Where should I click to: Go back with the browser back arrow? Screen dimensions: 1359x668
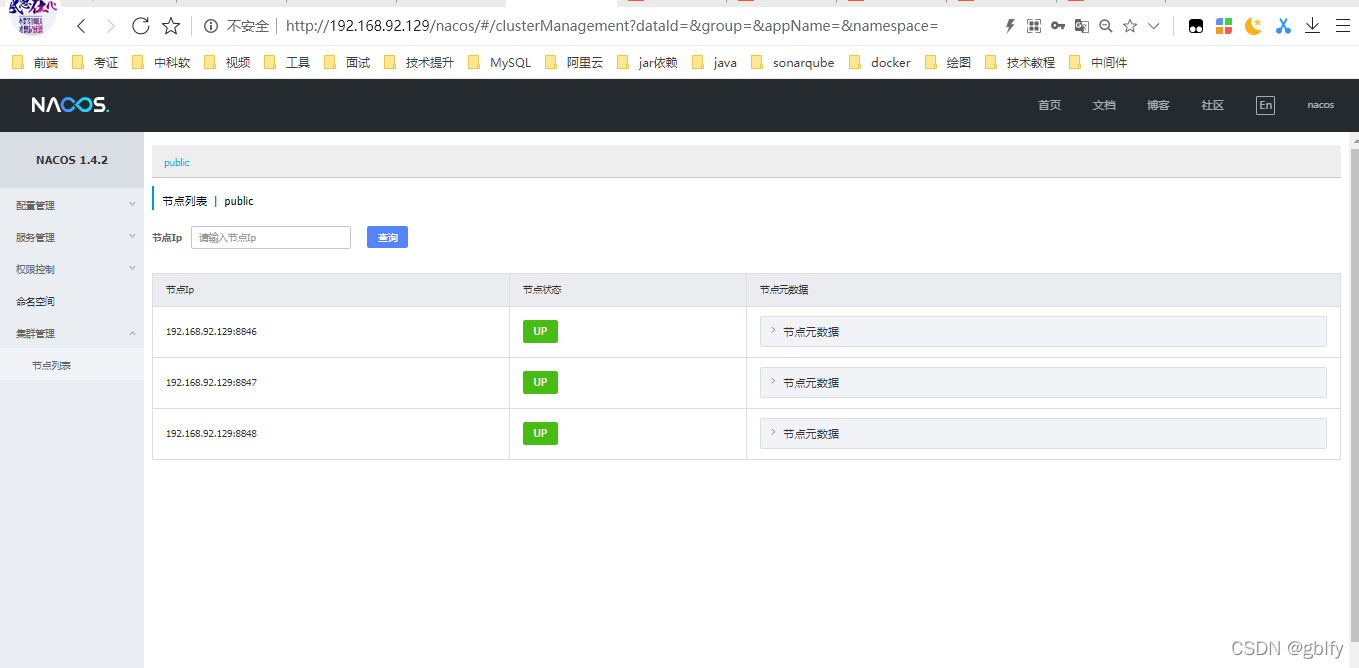tap(81, 26)
